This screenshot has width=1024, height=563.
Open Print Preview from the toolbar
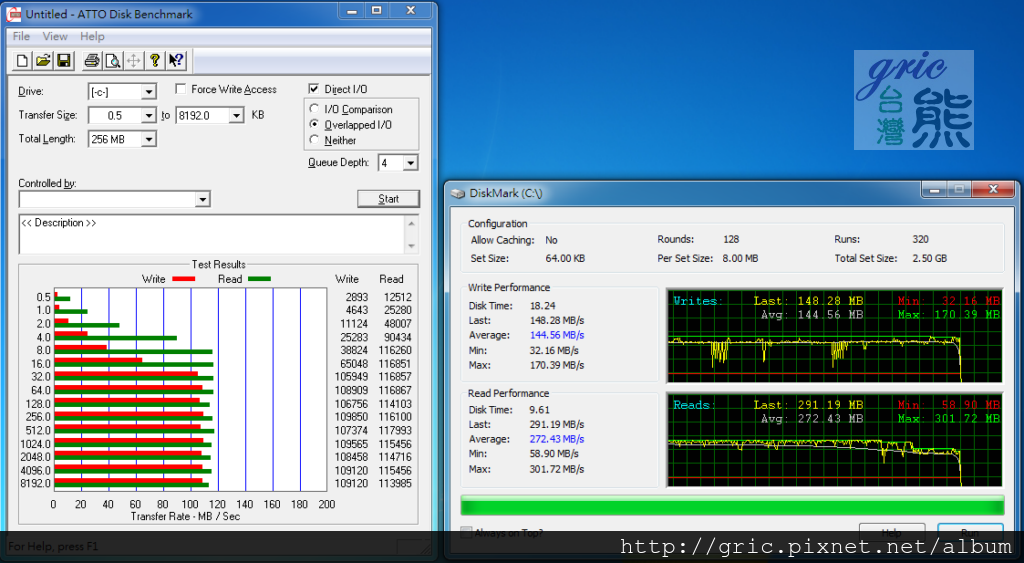pyautogui.click(x=113, y=60)
